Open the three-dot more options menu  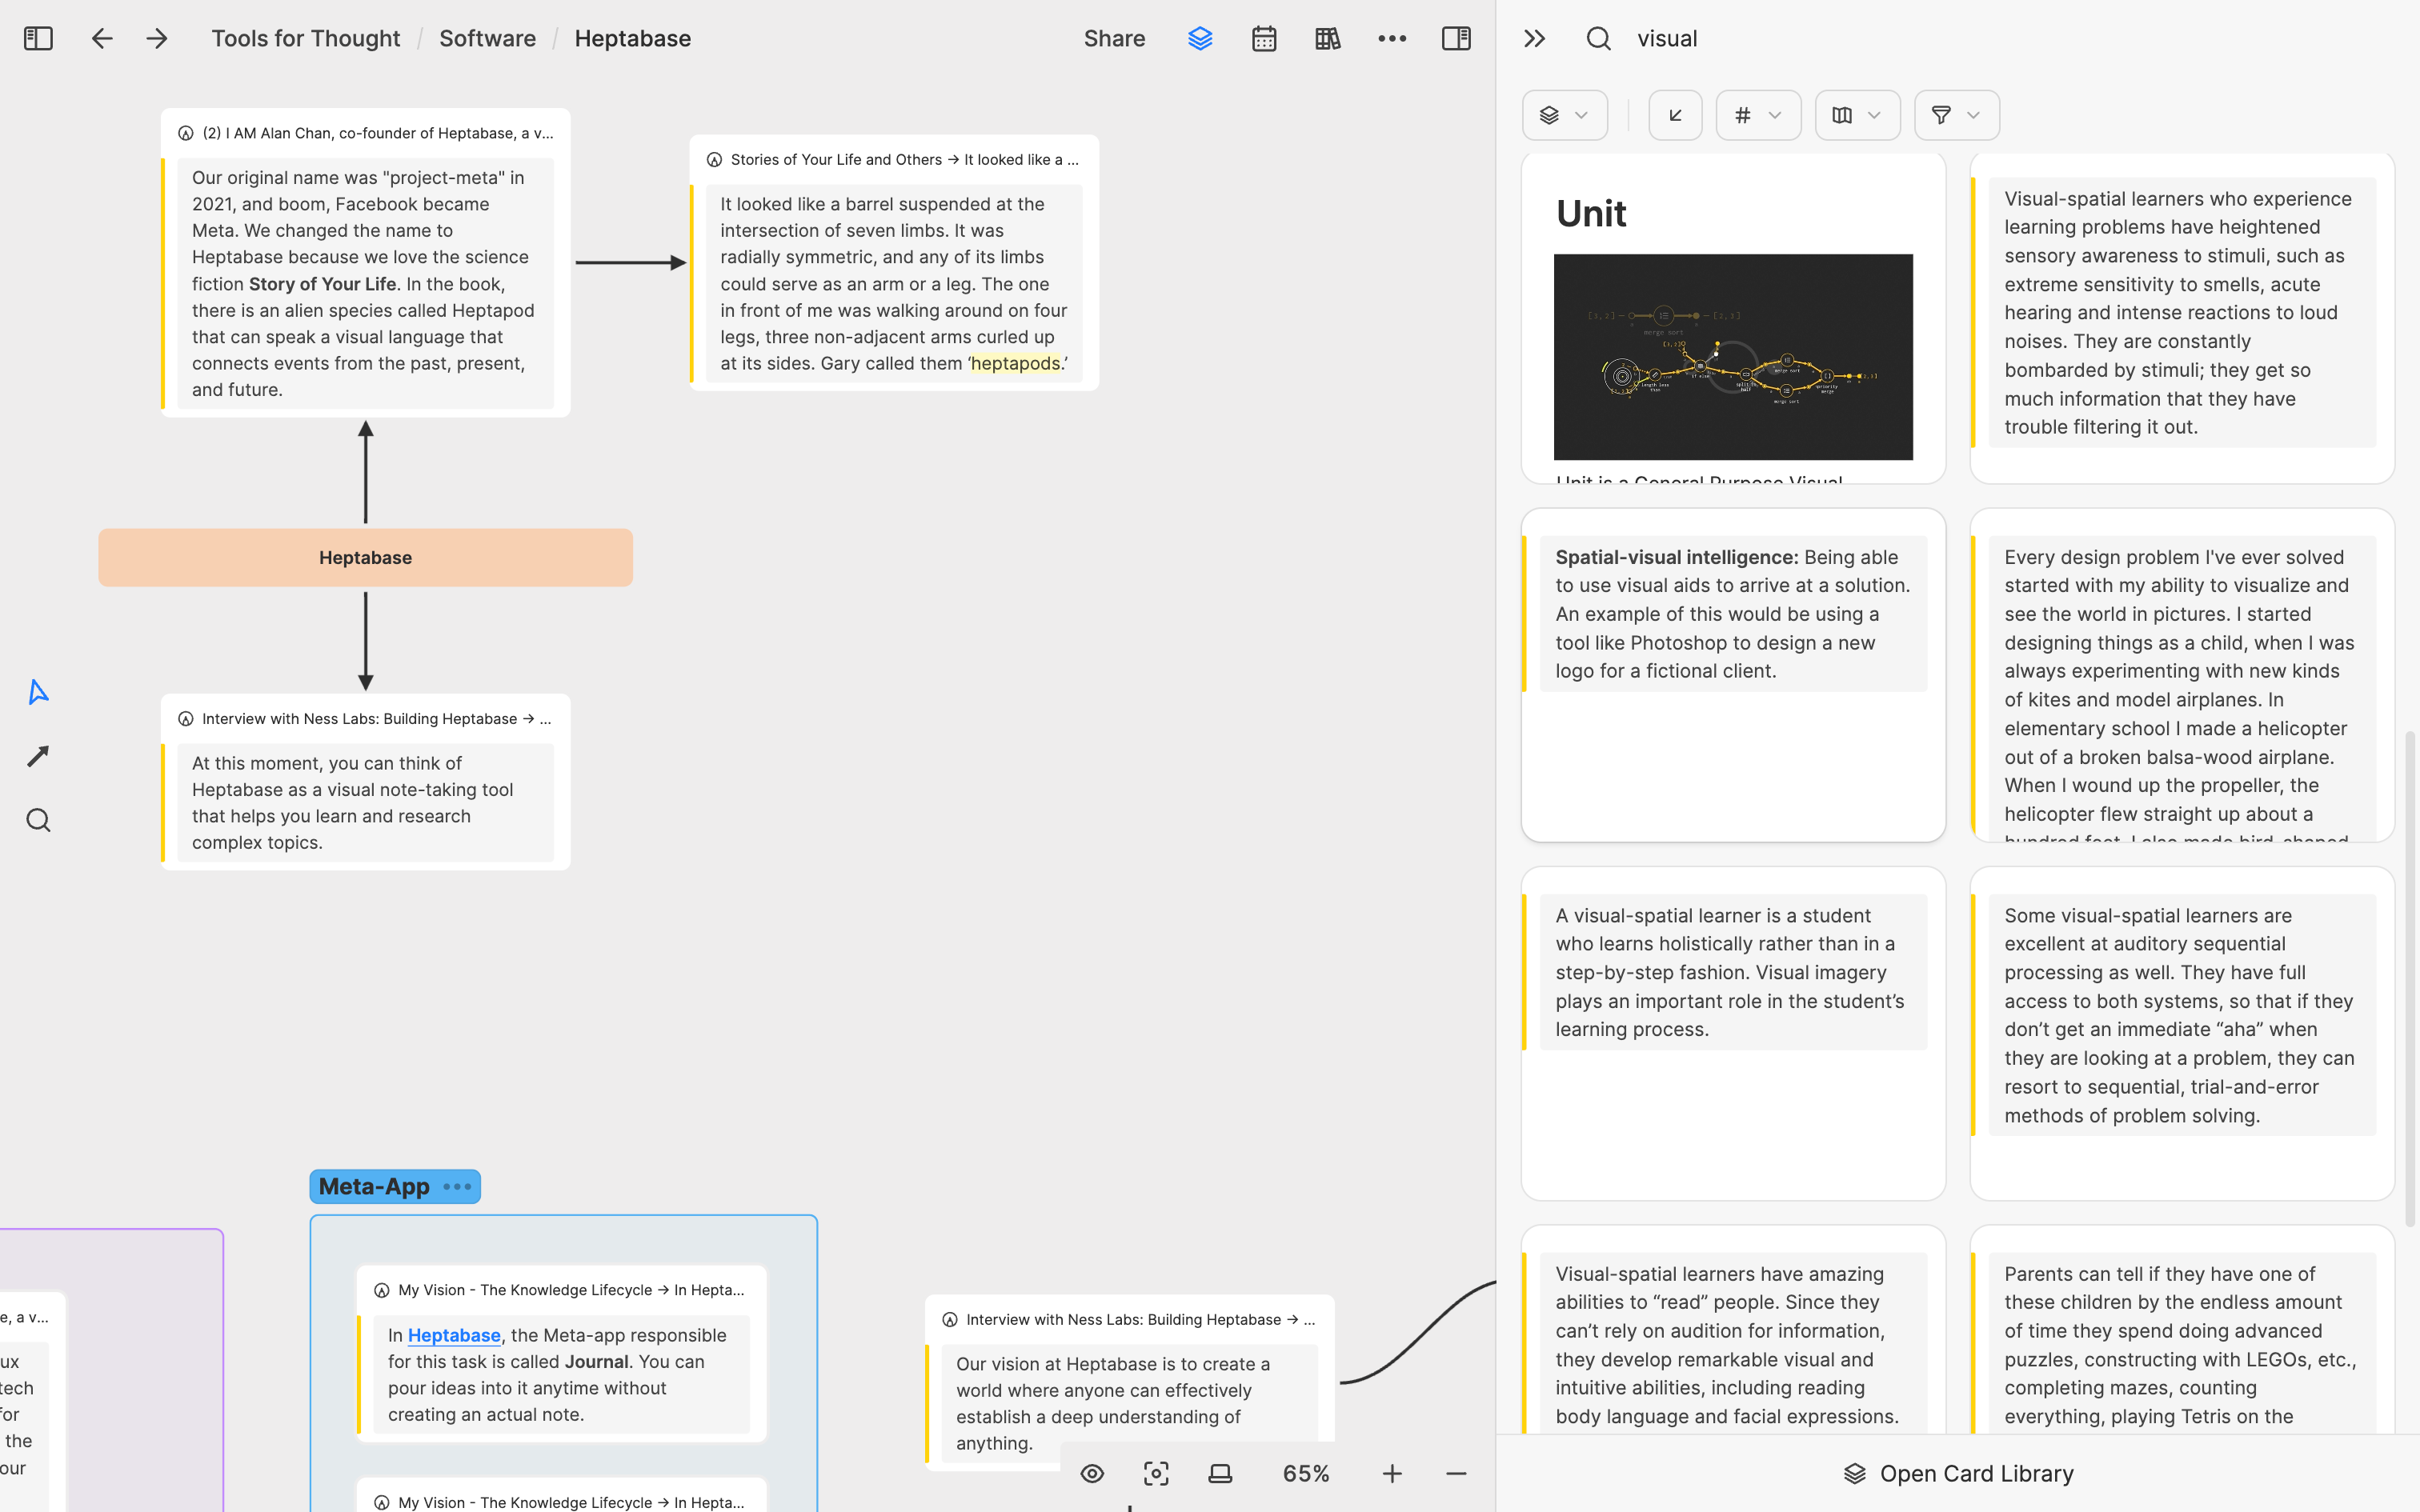pyautogui.click(x=1392, y=38)
